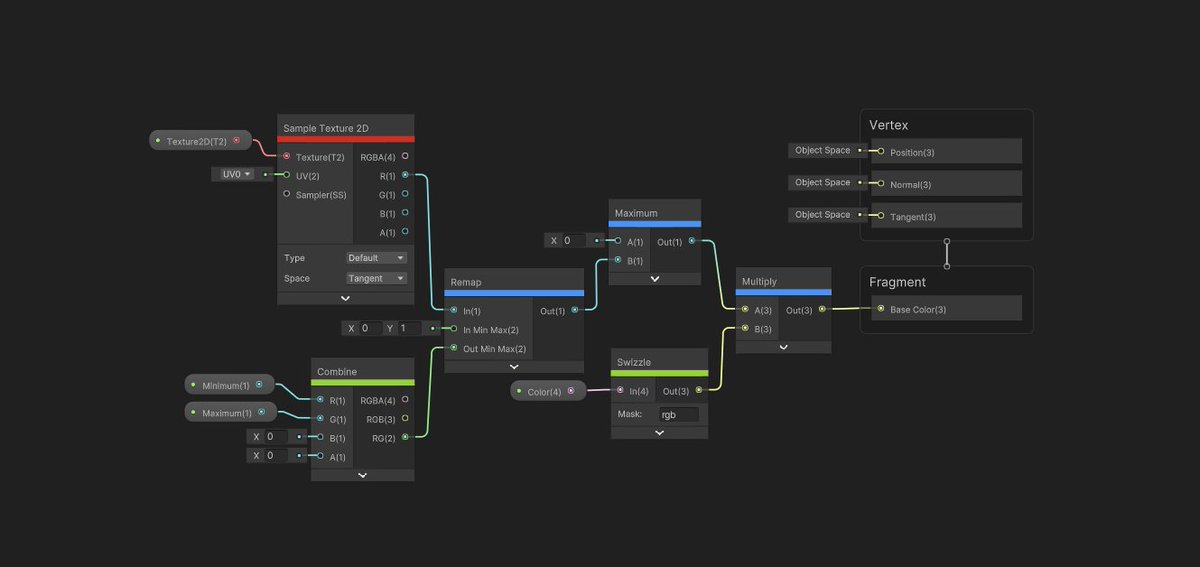Select the Swizzle node title
Screen dimensions: 1200x567
[x=634, y=362]
